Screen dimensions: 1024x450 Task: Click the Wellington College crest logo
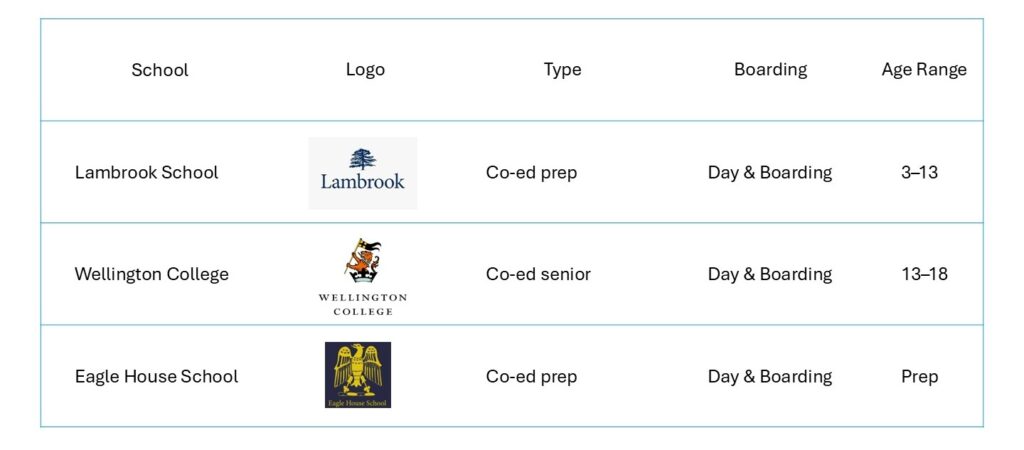tap(362, 276)
